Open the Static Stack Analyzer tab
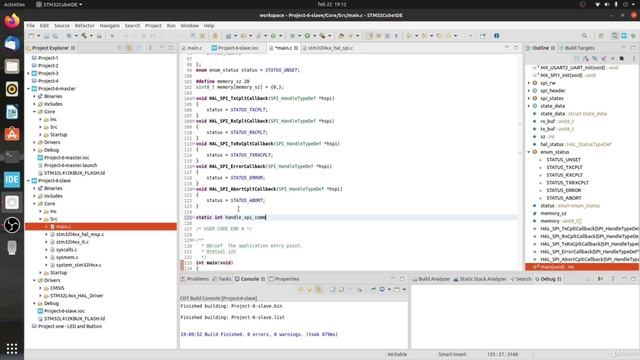This screenshot has width=640, height=360. click(480, 279)
